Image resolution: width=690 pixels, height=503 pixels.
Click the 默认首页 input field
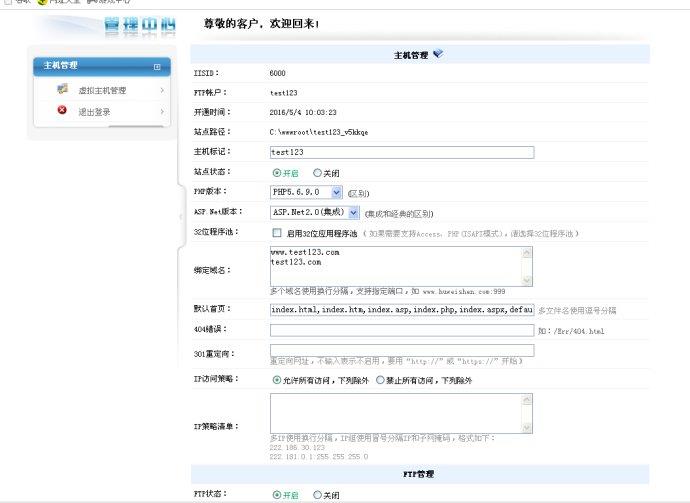click(402, 310)
